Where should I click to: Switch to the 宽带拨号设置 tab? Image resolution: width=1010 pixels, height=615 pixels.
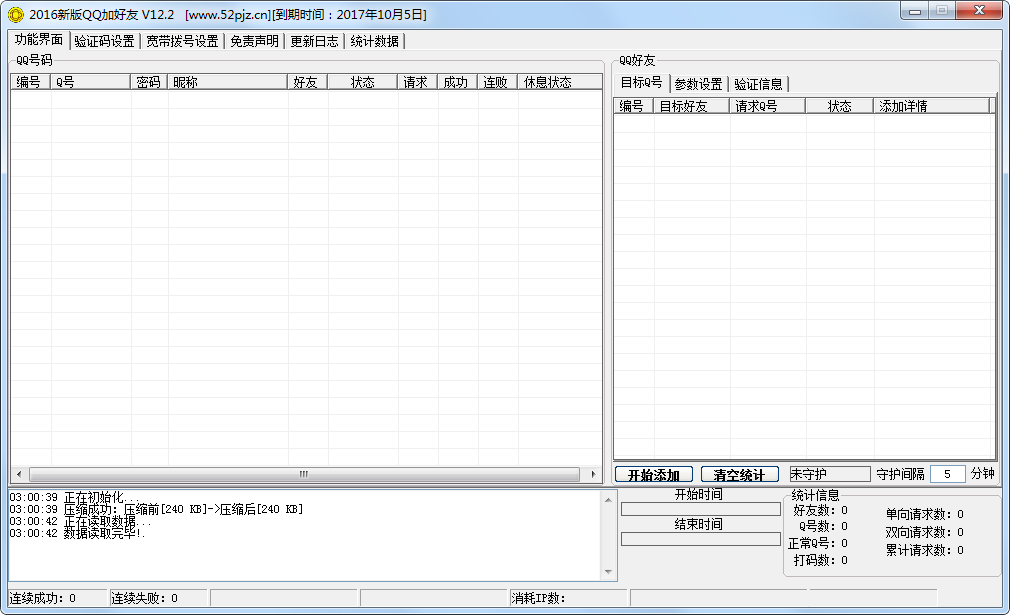coord(181,41)
